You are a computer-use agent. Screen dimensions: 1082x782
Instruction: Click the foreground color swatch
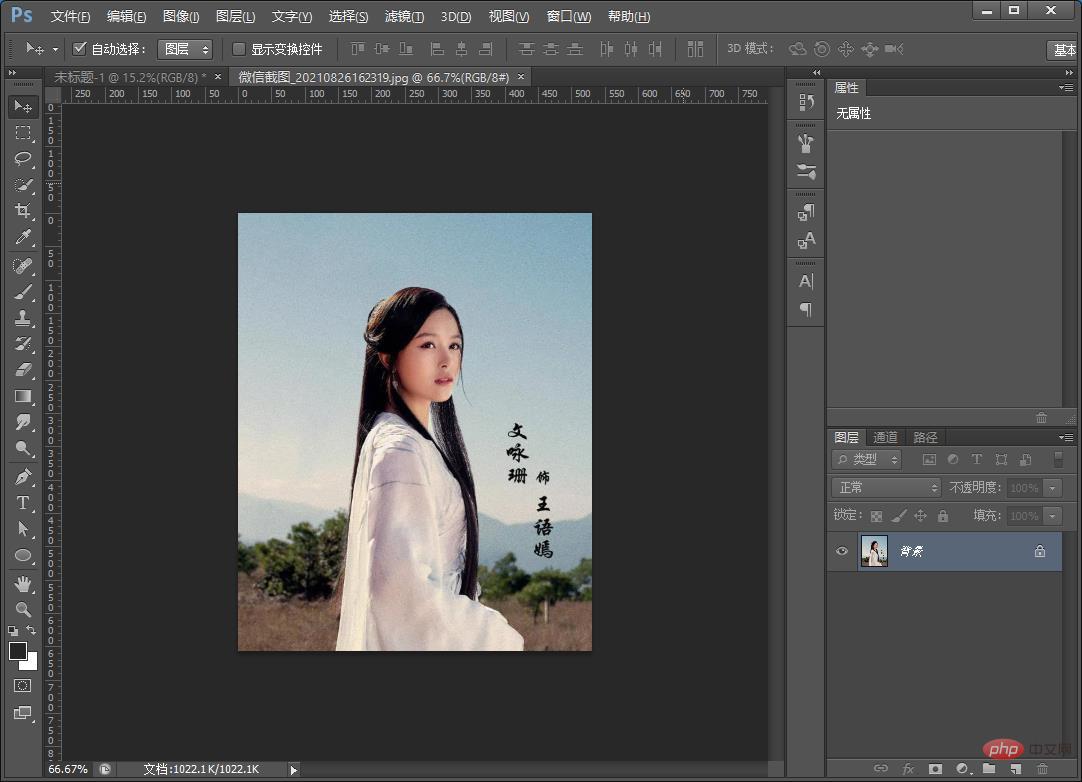16,650
